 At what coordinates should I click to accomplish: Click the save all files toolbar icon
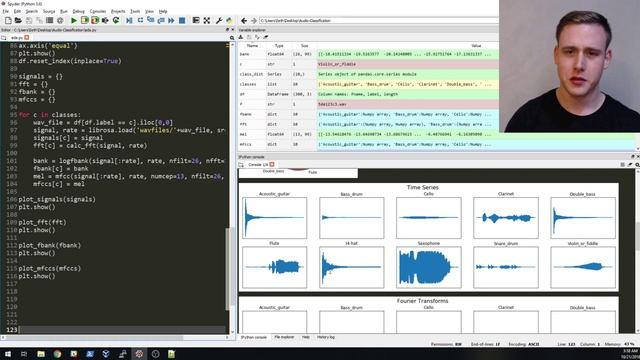(39, 20)
